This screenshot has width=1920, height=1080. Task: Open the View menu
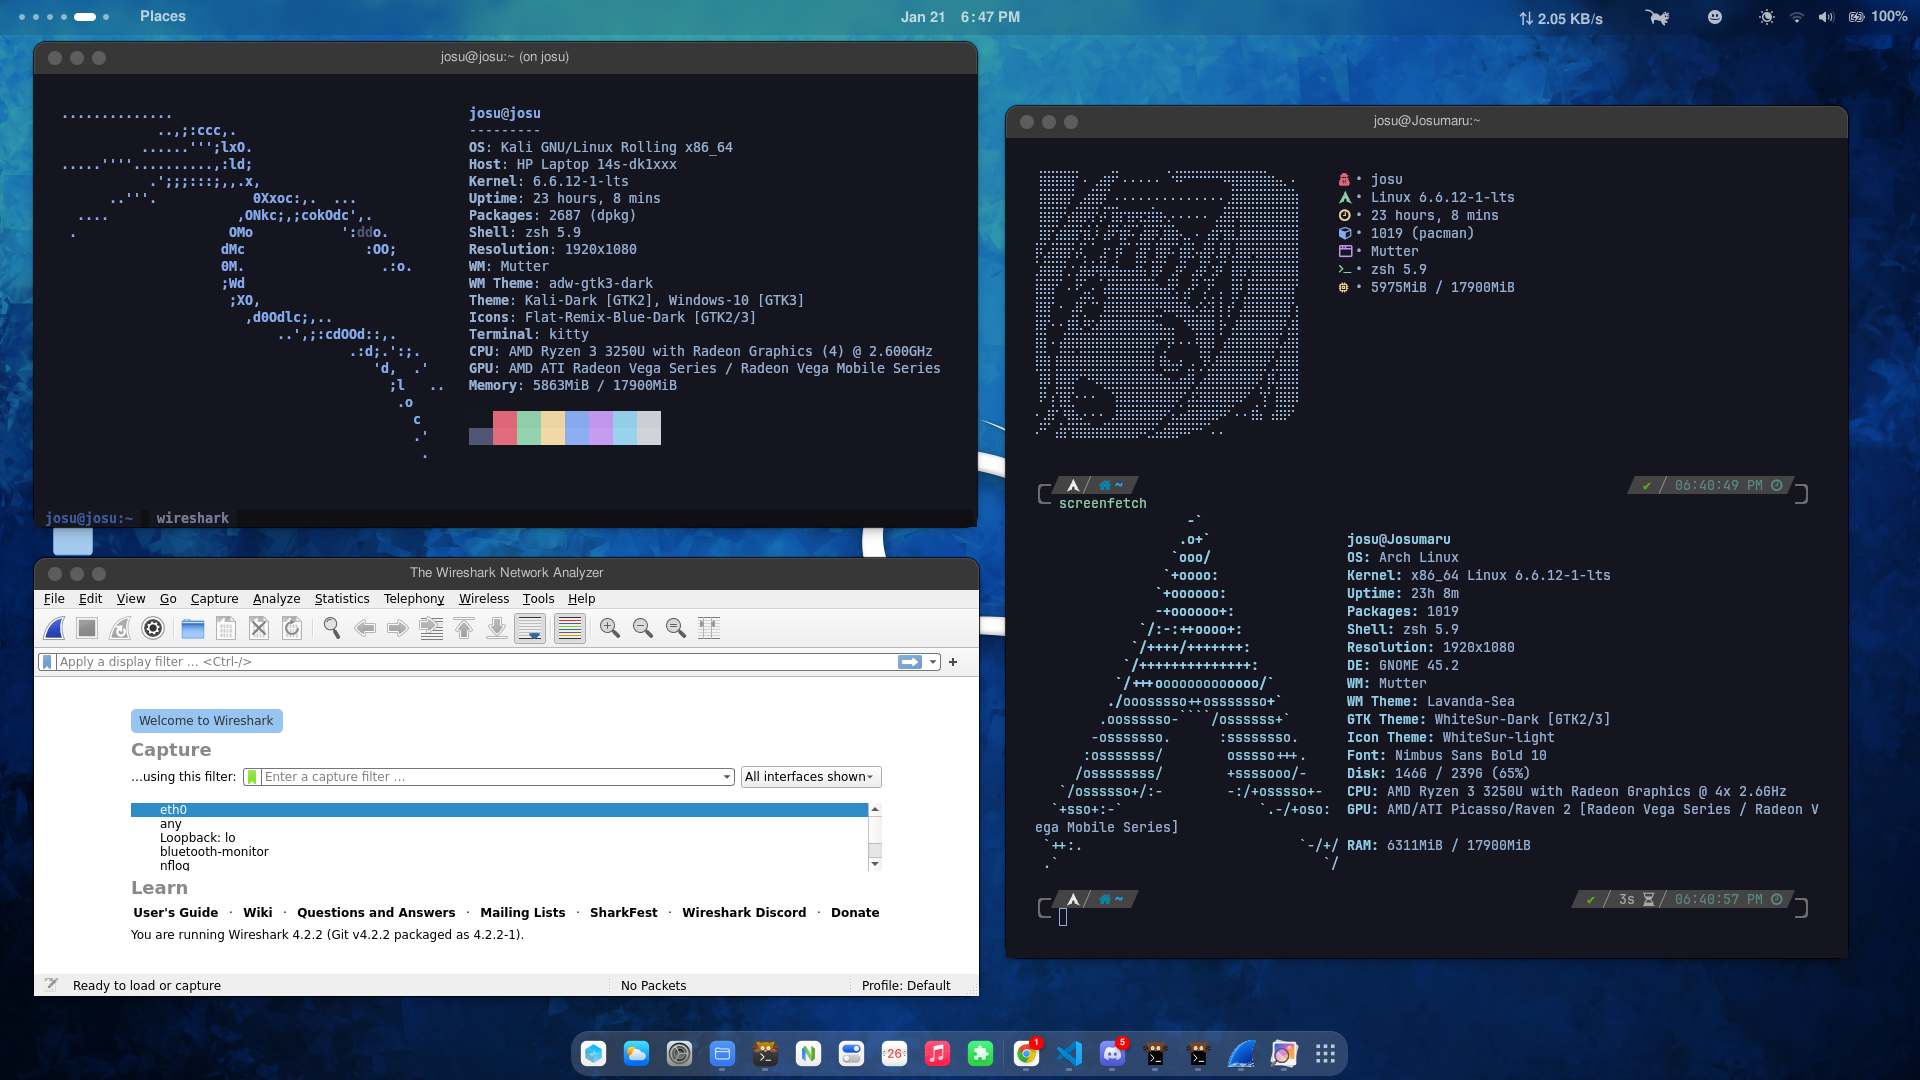[131, 599]
